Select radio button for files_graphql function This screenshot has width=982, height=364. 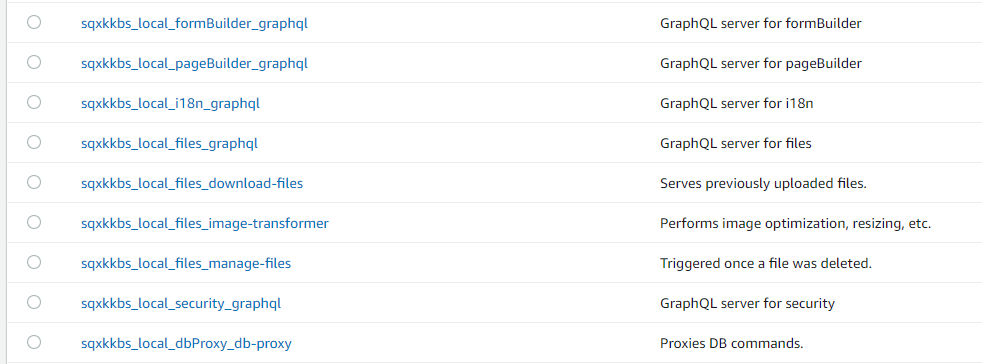pyautogui.click(x=34, y=142)
